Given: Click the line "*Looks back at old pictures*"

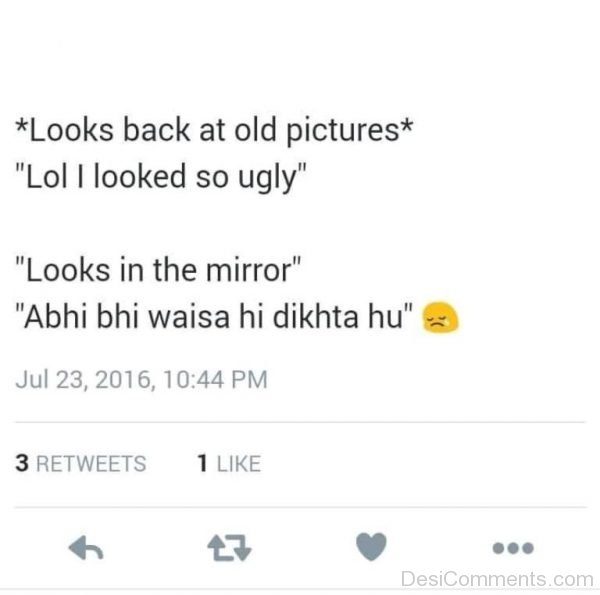Looking at the screenshot, I should tap(214, 130).
